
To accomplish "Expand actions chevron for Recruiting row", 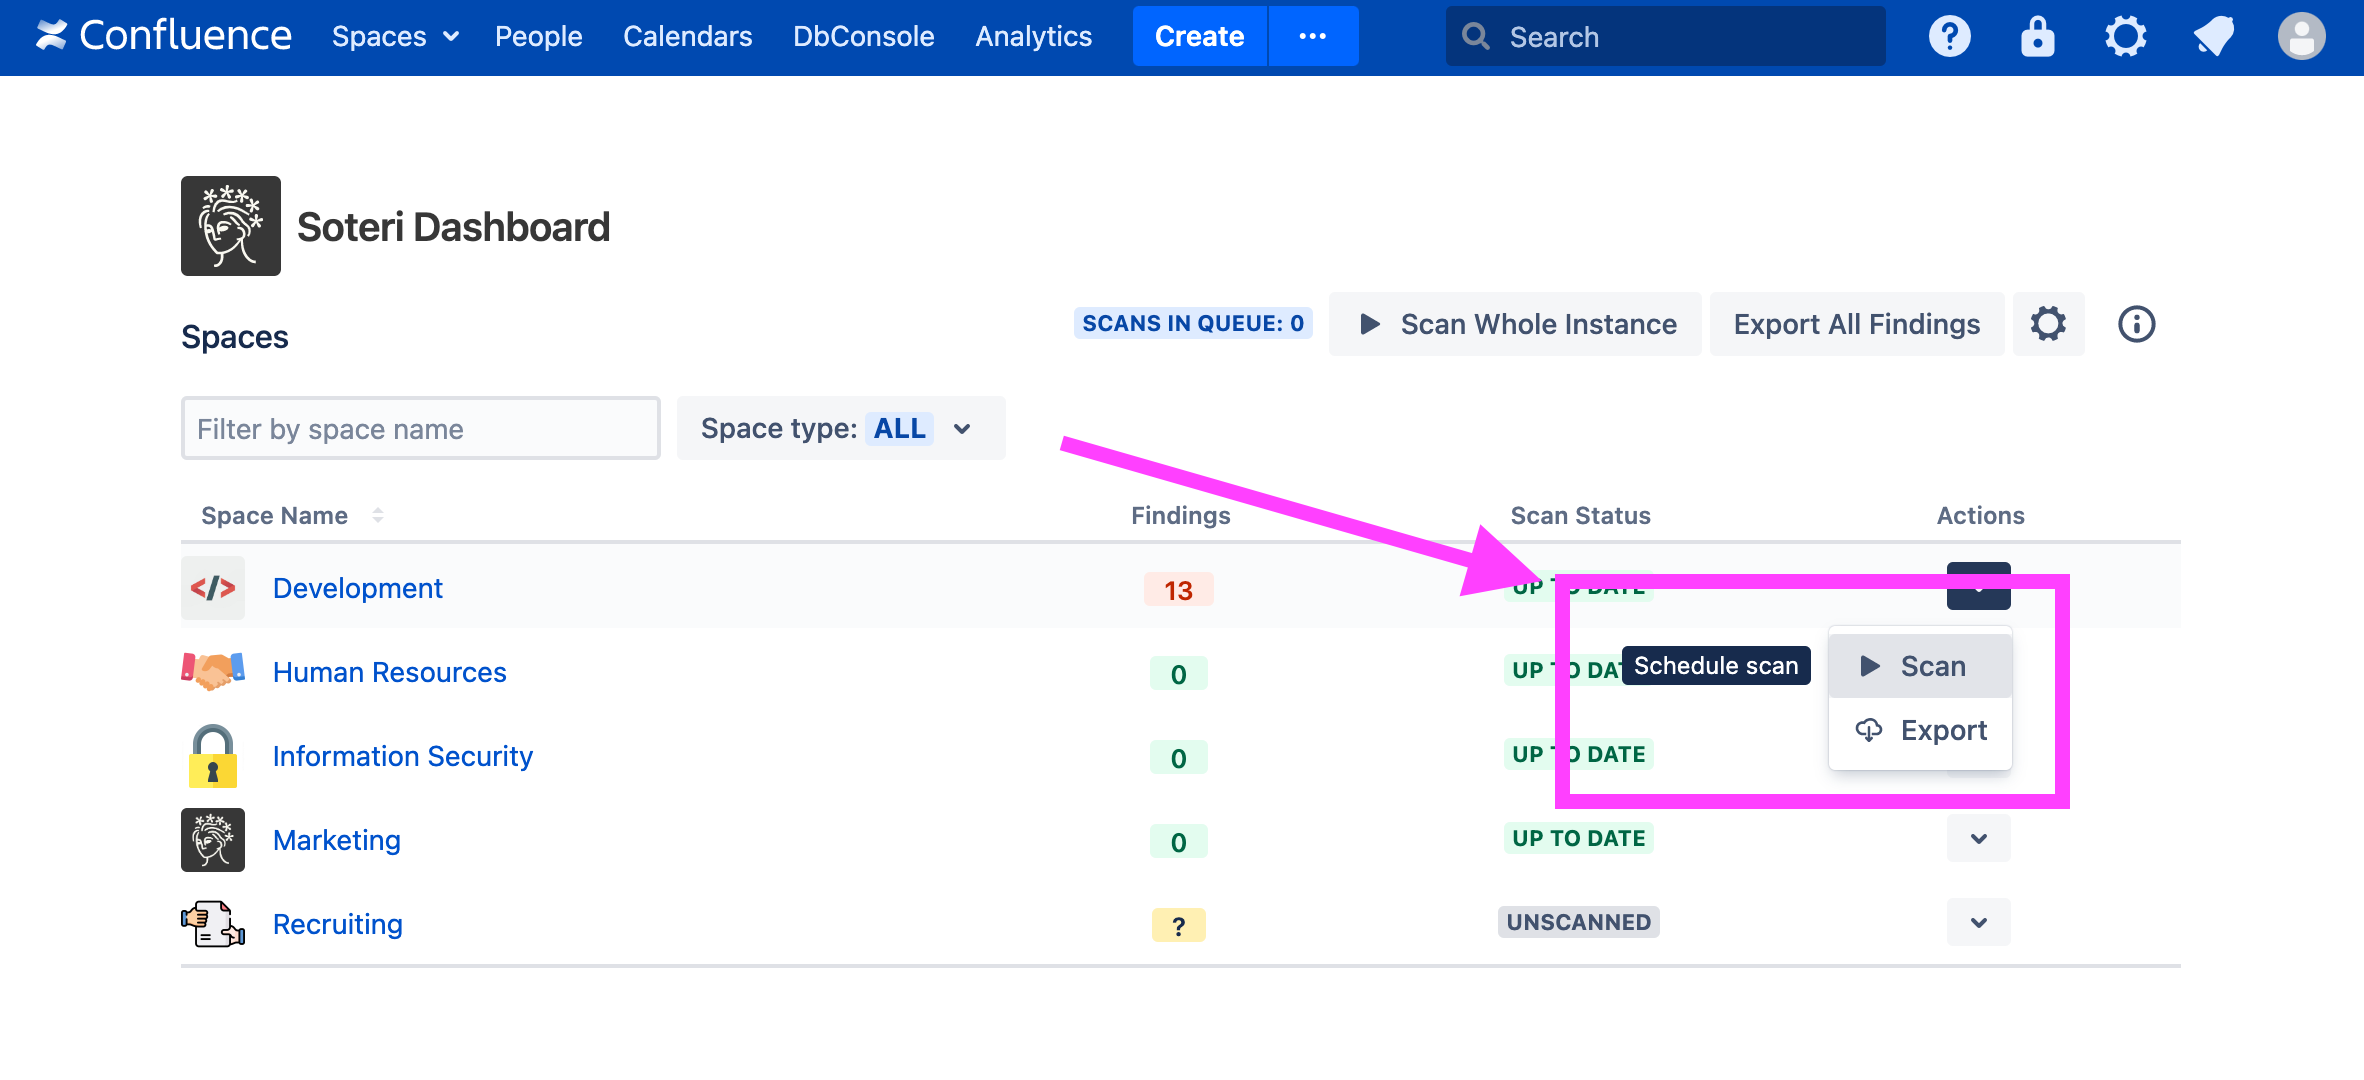I will coord(1978,922).
